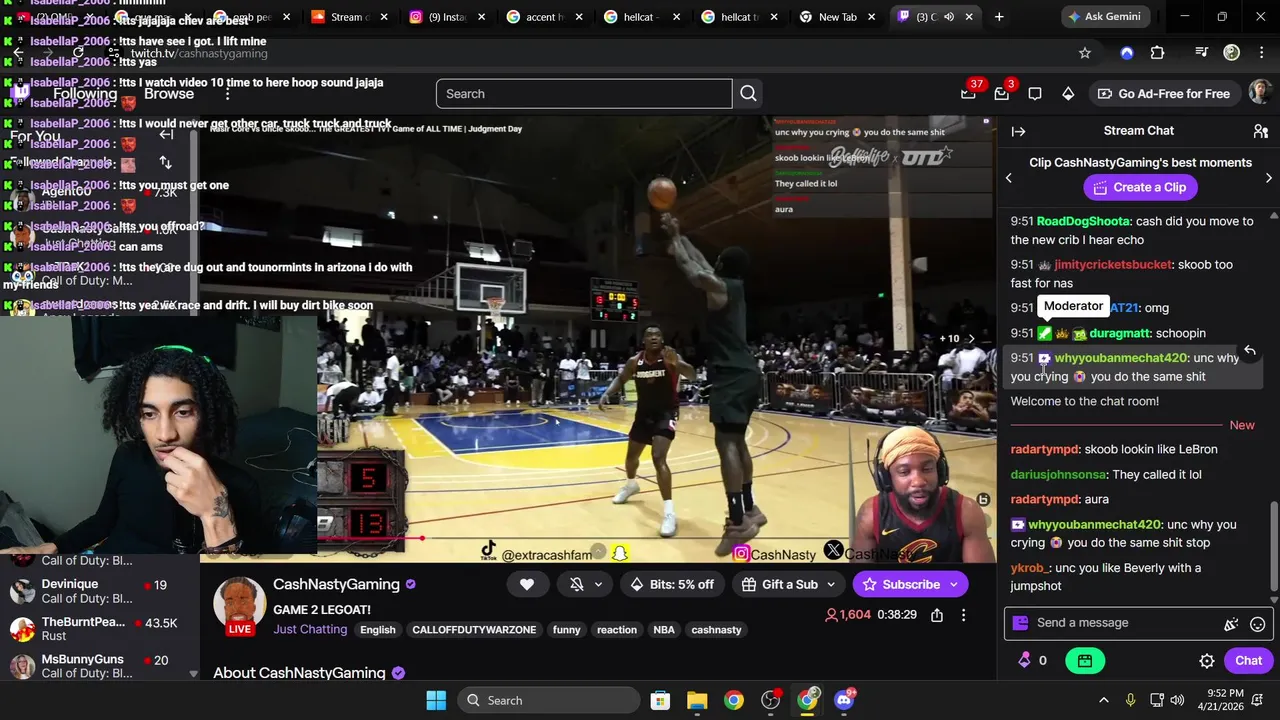
Task: Open chat settings gear
Action: (1207, 661)
